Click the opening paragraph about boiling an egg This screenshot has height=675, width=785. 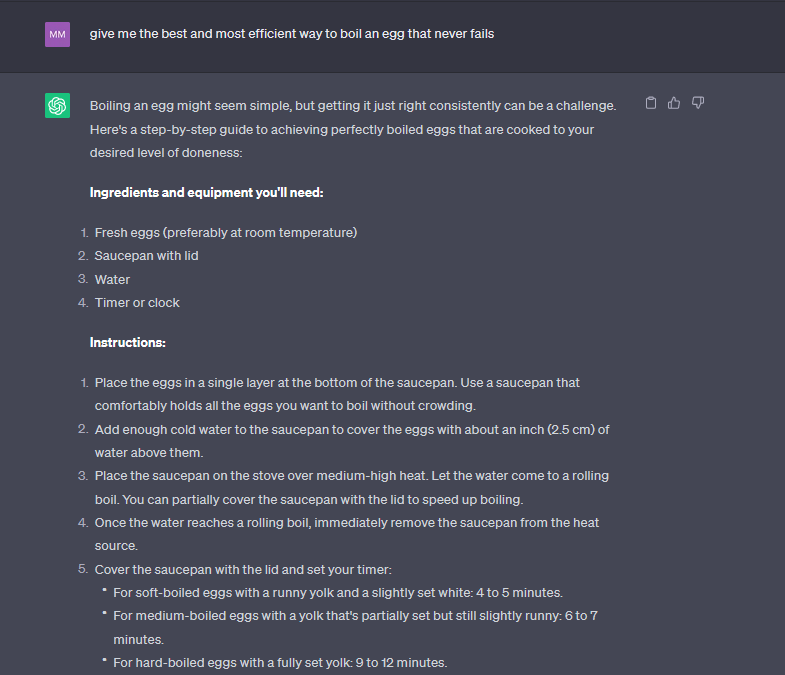pos(350,129)
